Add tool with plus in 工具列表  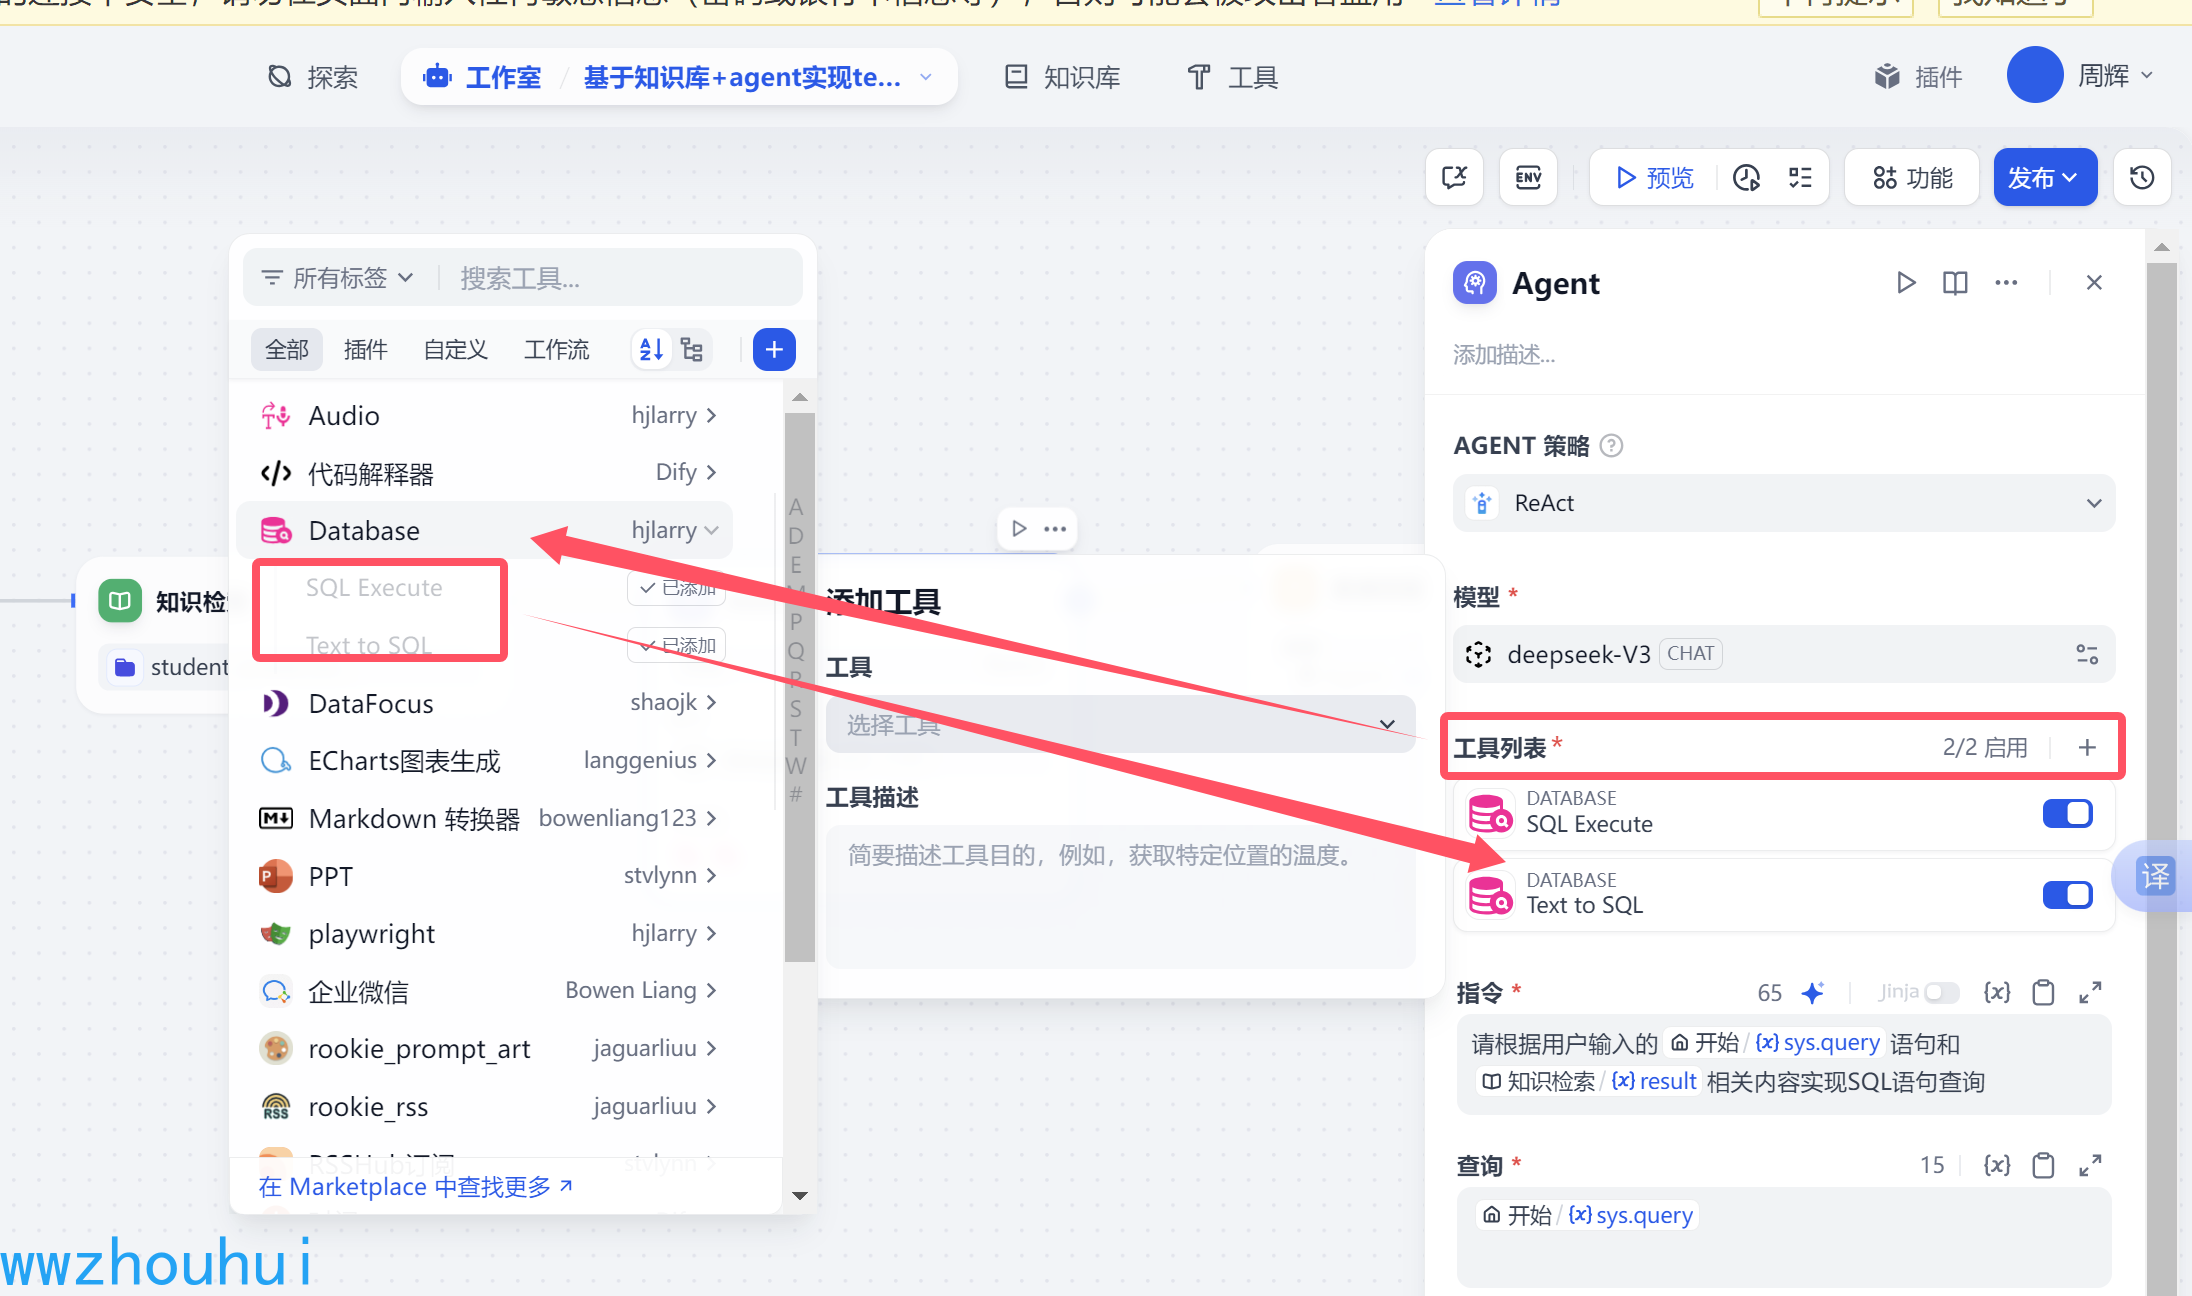click(2087, 748)
